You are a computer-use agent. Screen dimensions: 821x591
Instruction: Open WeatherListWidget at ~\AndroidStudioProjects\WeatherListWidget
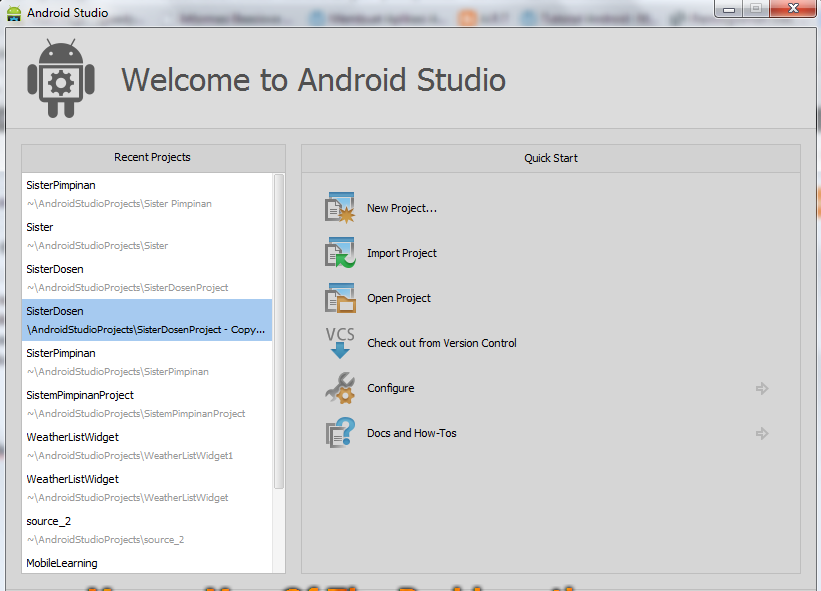point(147,488)
